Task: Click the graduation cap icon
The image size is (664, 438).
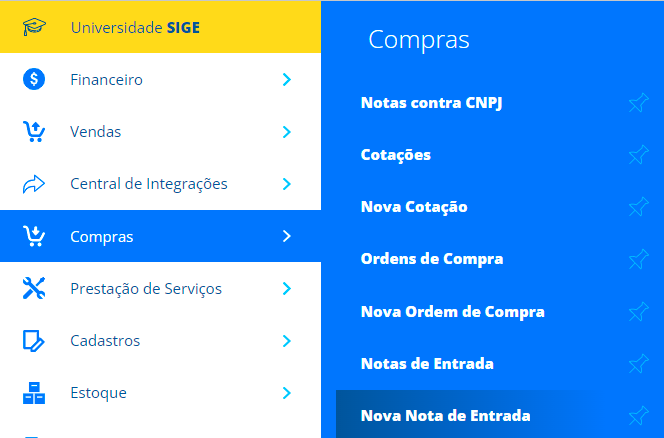Action: click(34, 27)
